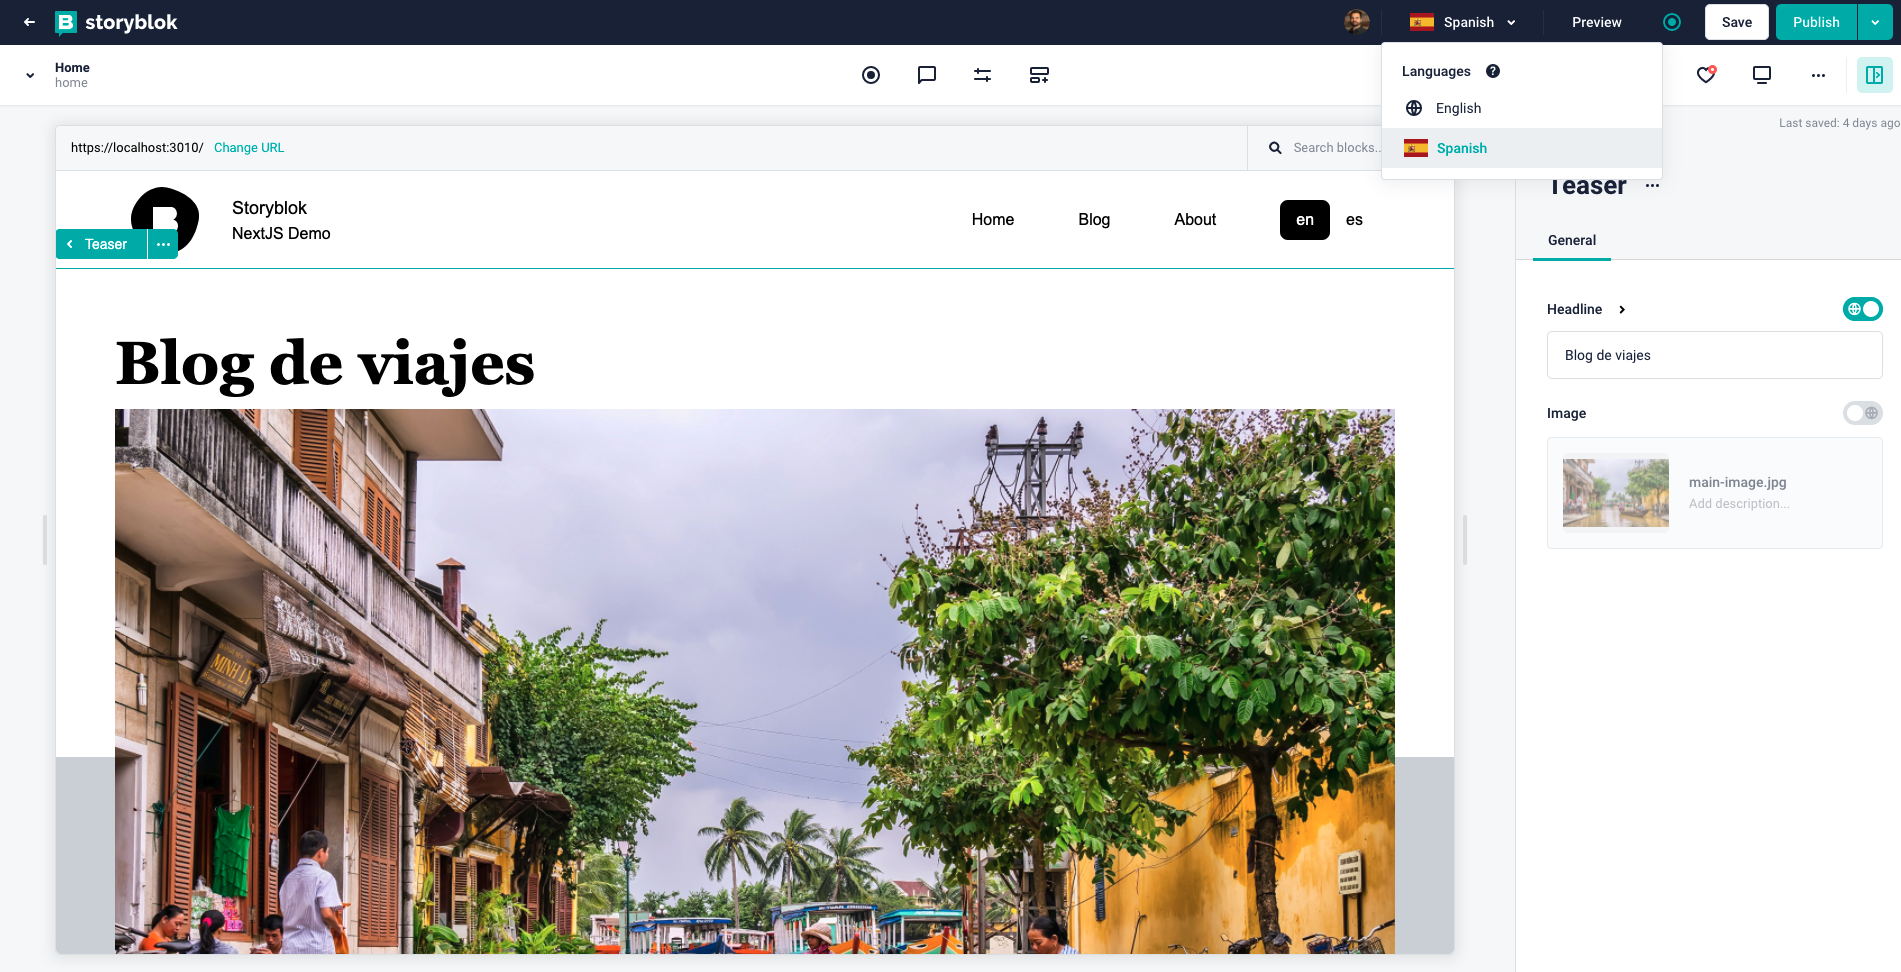Click the back arrow in the top bar

29,22
